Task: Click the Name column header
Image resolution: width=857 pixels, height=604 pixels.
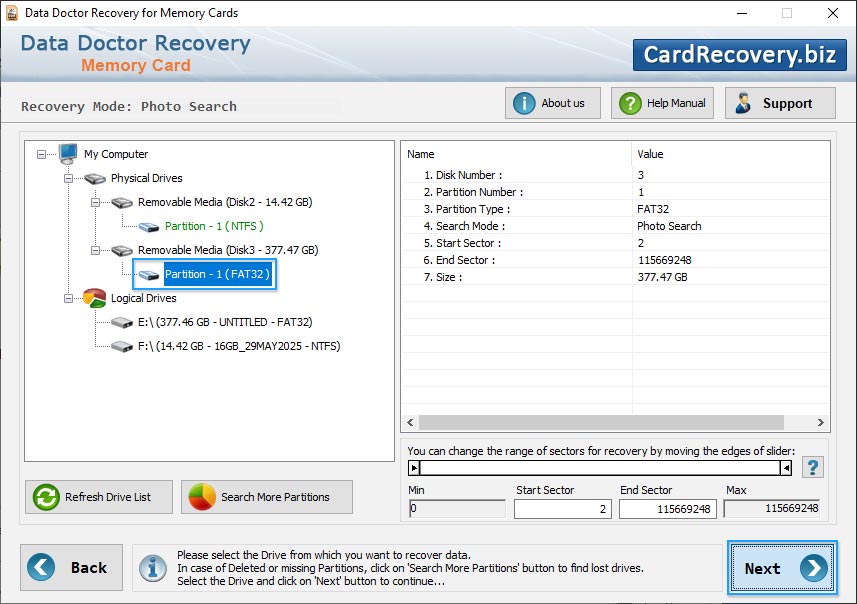Action: (x=516, y=154)
